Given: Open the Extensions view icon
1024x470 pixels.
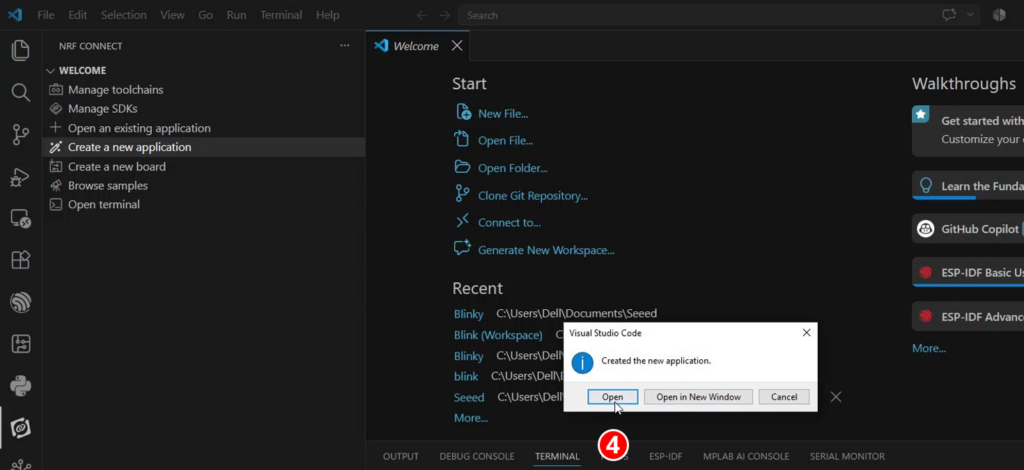Looking at the screenshot, I should coord(21,260).
